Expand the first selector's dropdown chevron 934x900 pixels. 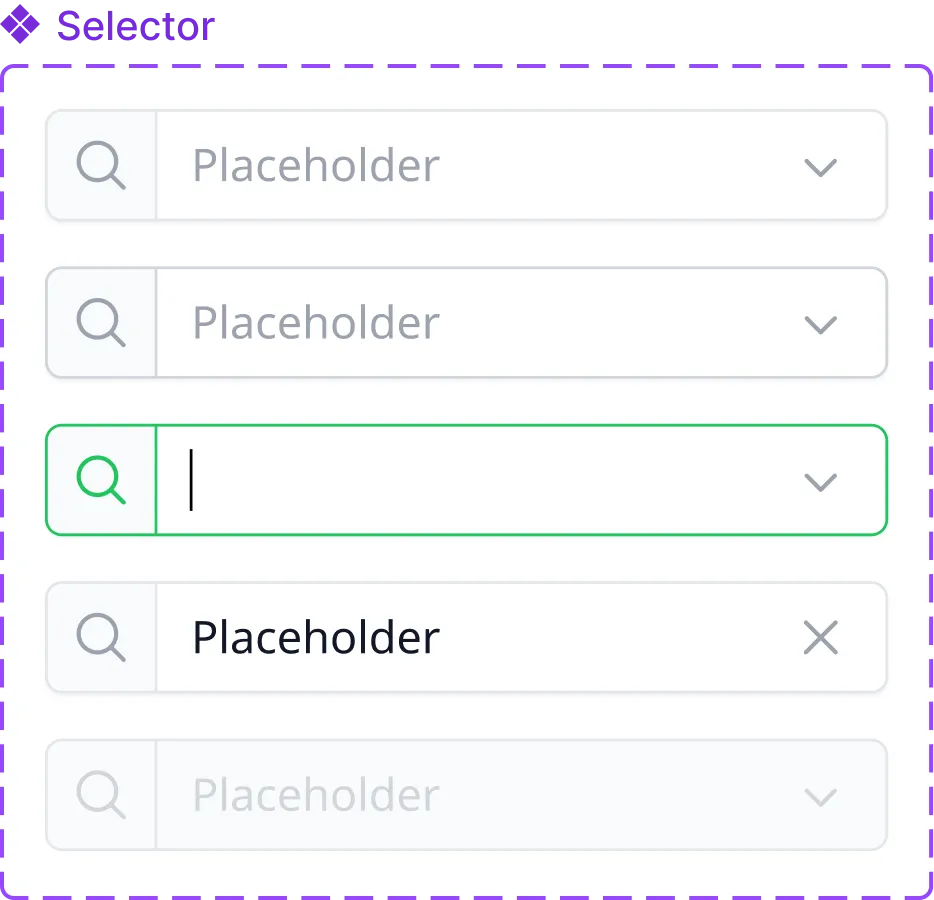820,167
